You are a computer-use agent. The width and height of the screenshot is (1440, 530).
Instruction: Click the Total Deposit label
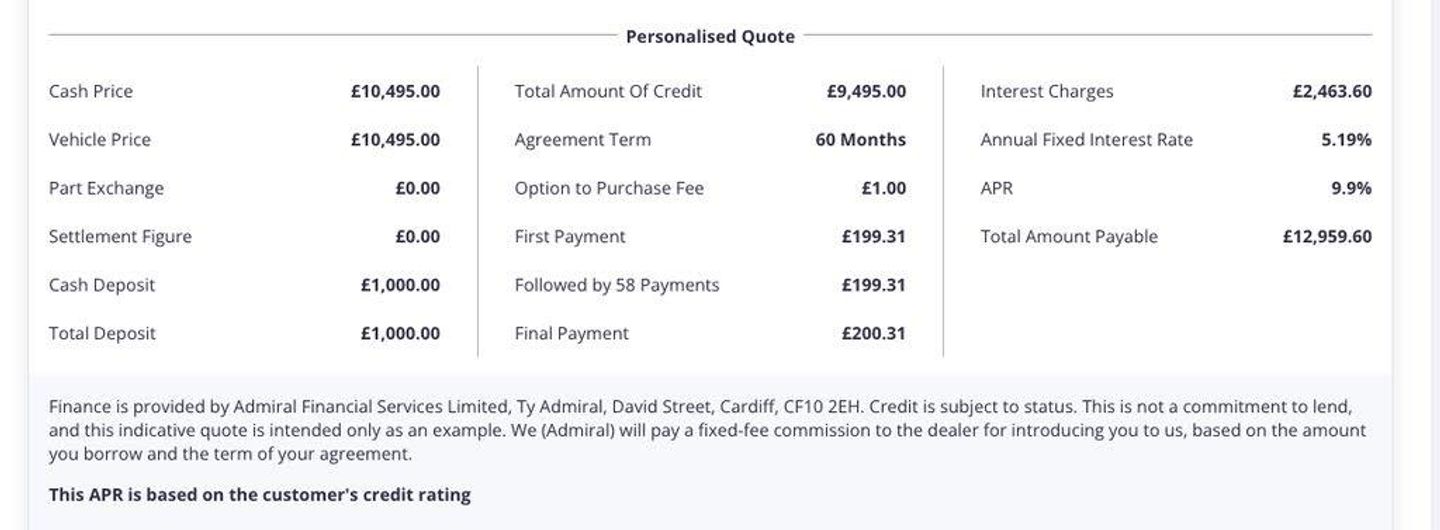(102, 334)
